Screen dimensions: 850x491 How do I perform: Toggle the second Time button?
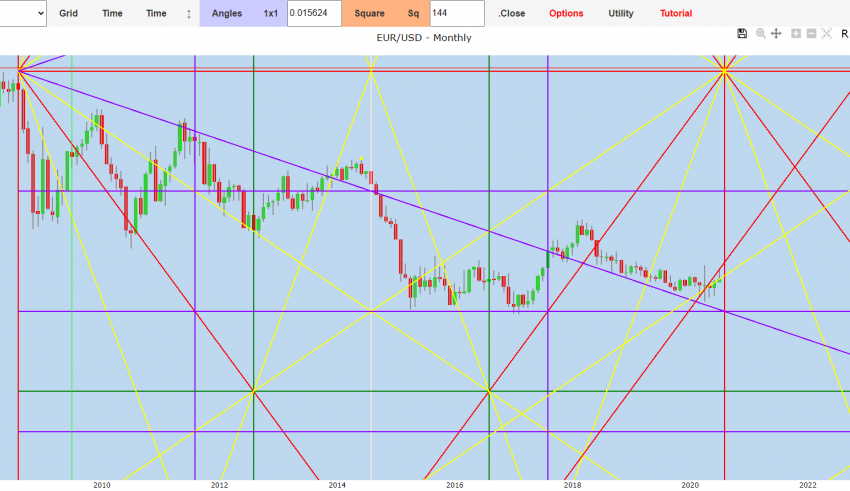click(156, 13)
